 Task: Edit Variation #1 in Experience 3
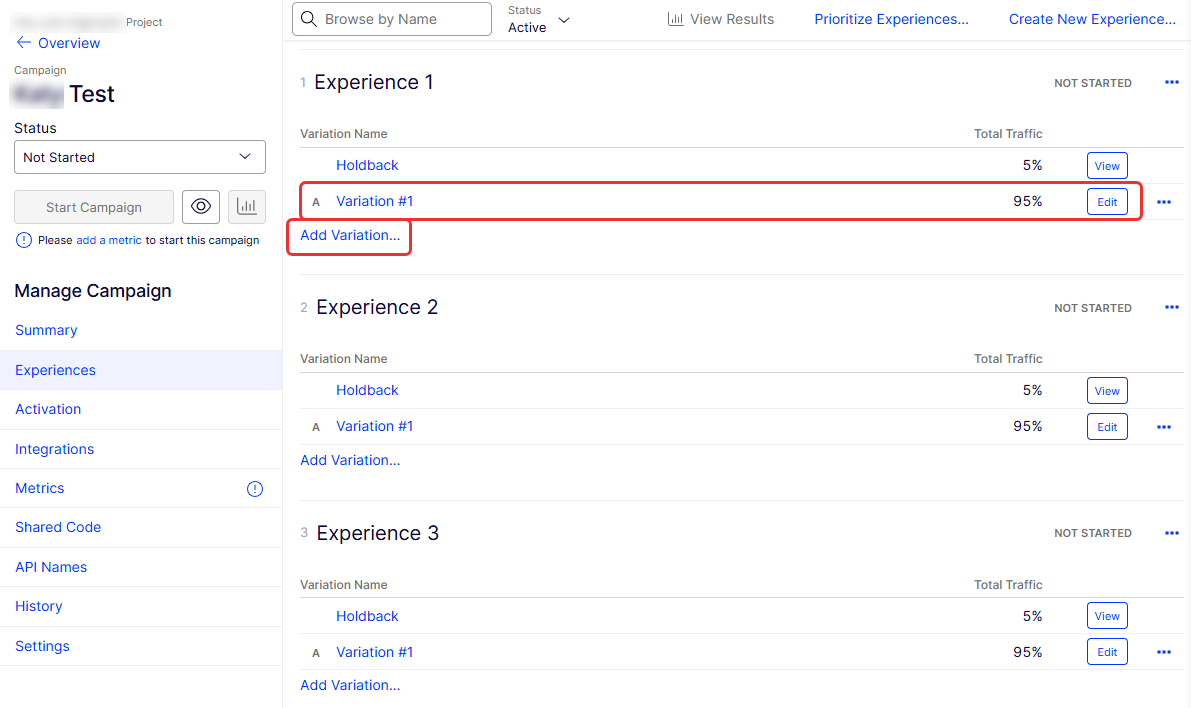tap(1107, 652)
